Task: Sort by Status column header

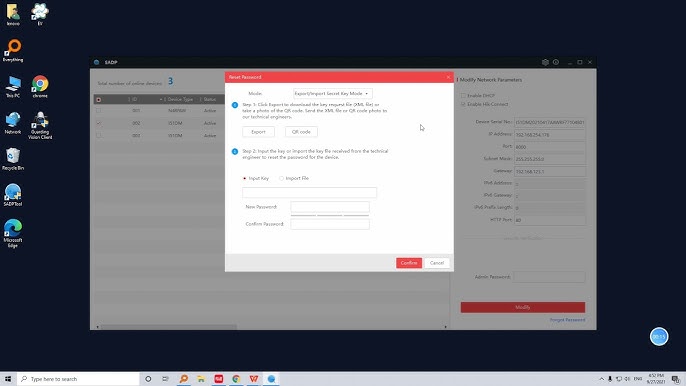Action: pyautogui.click(x=210, y=99)
